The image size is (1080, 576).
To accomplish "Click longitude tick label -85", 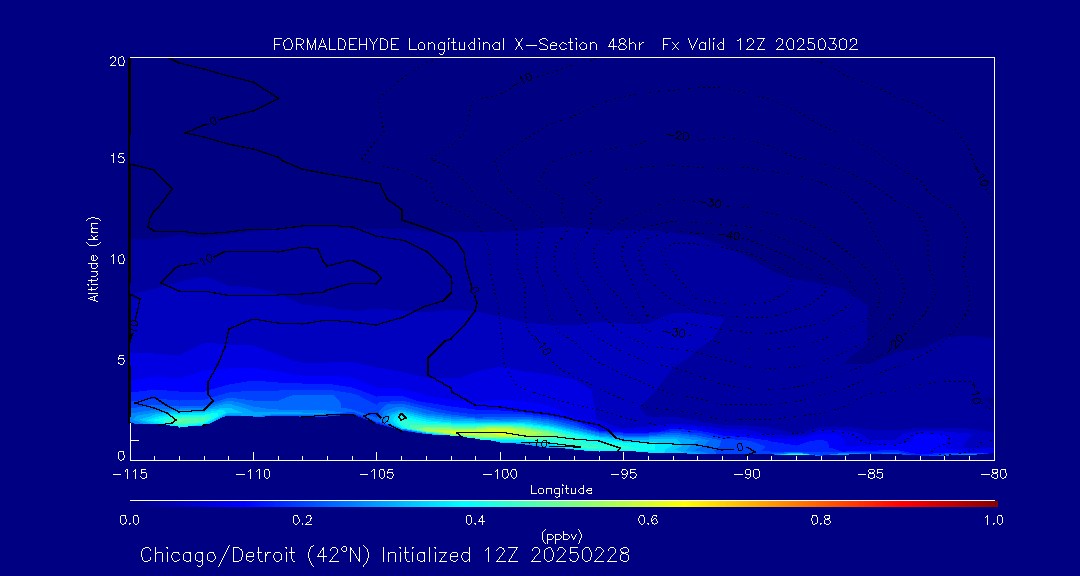I will [871, 474].
